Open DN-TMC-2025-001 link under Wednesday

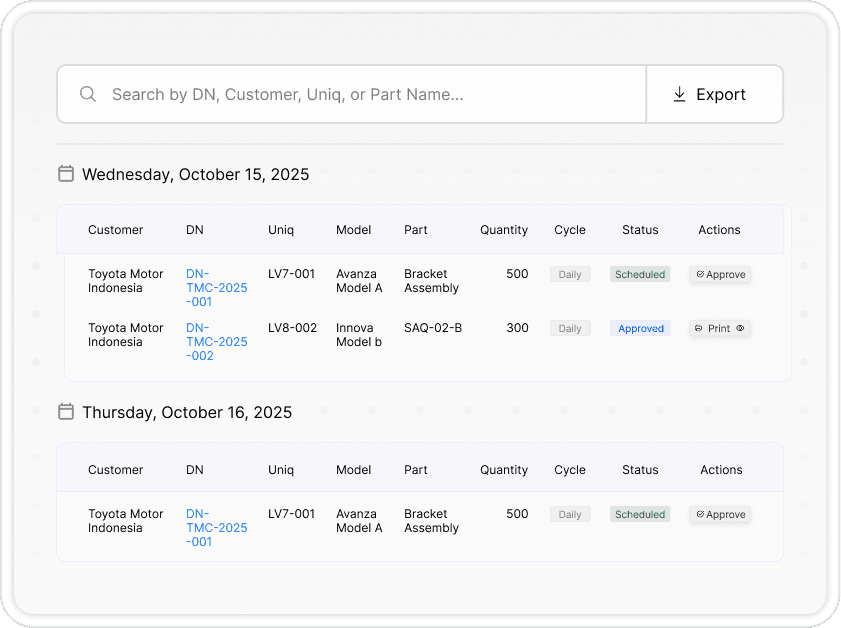click(x=217, y=288)
